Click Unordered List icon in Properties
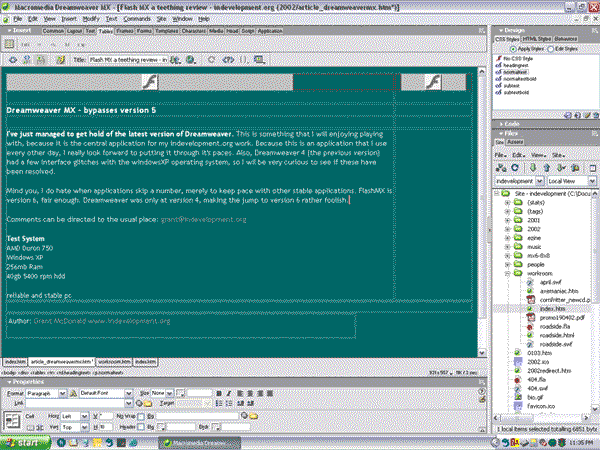 coord(219,403)
